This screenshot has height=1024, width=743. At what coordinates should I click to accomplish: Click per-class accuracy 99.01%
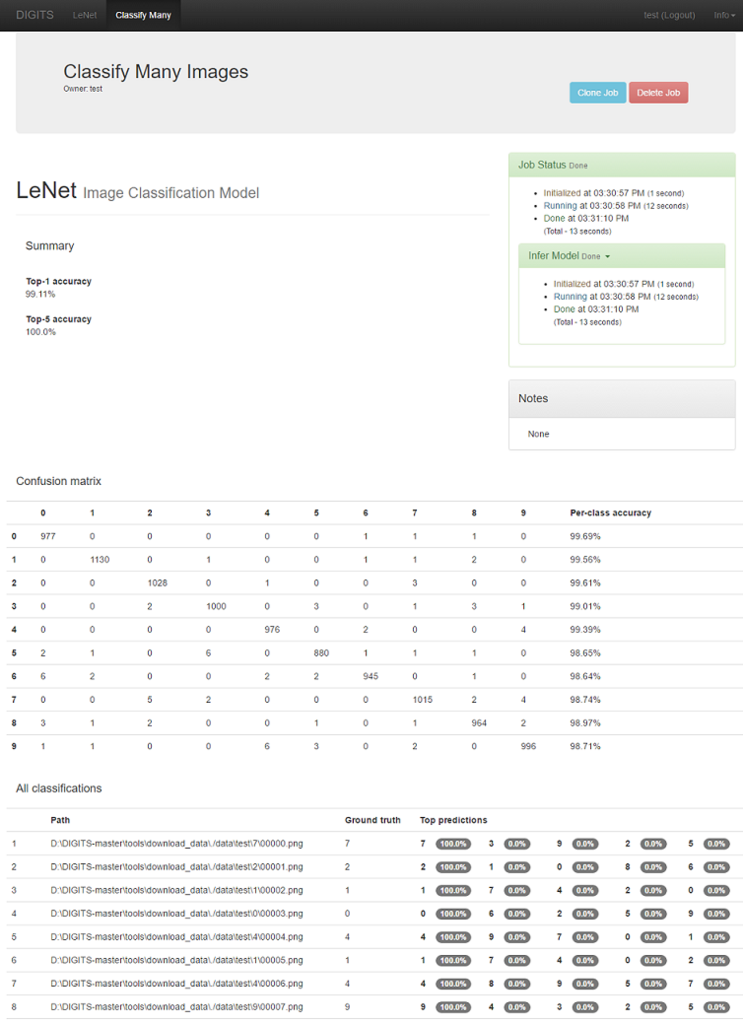[585, 606]
